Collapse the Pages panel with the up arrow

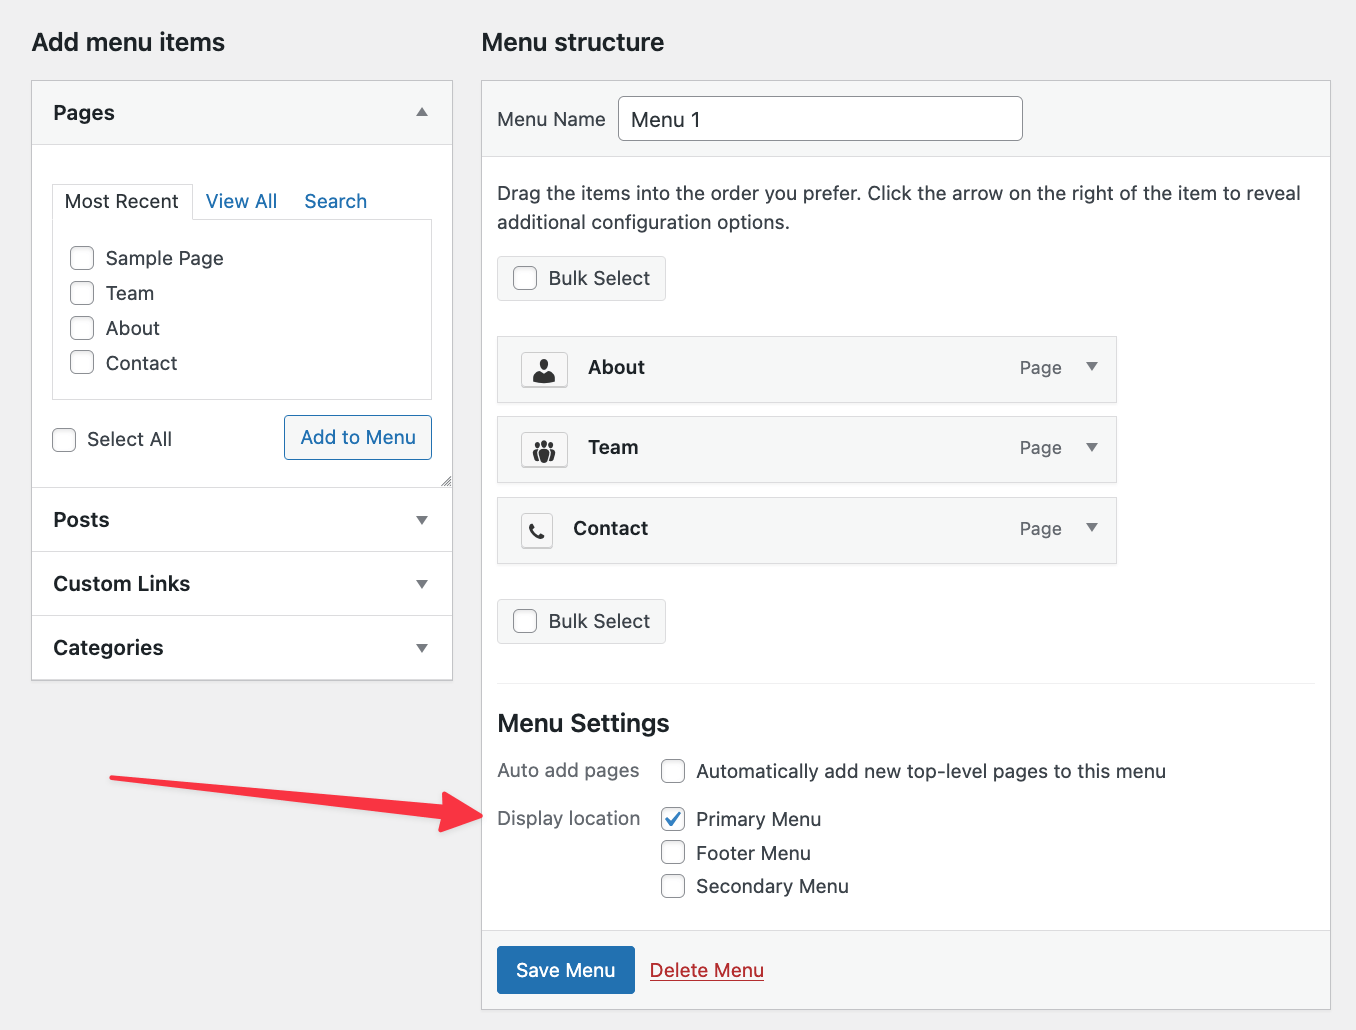[422, 113]
